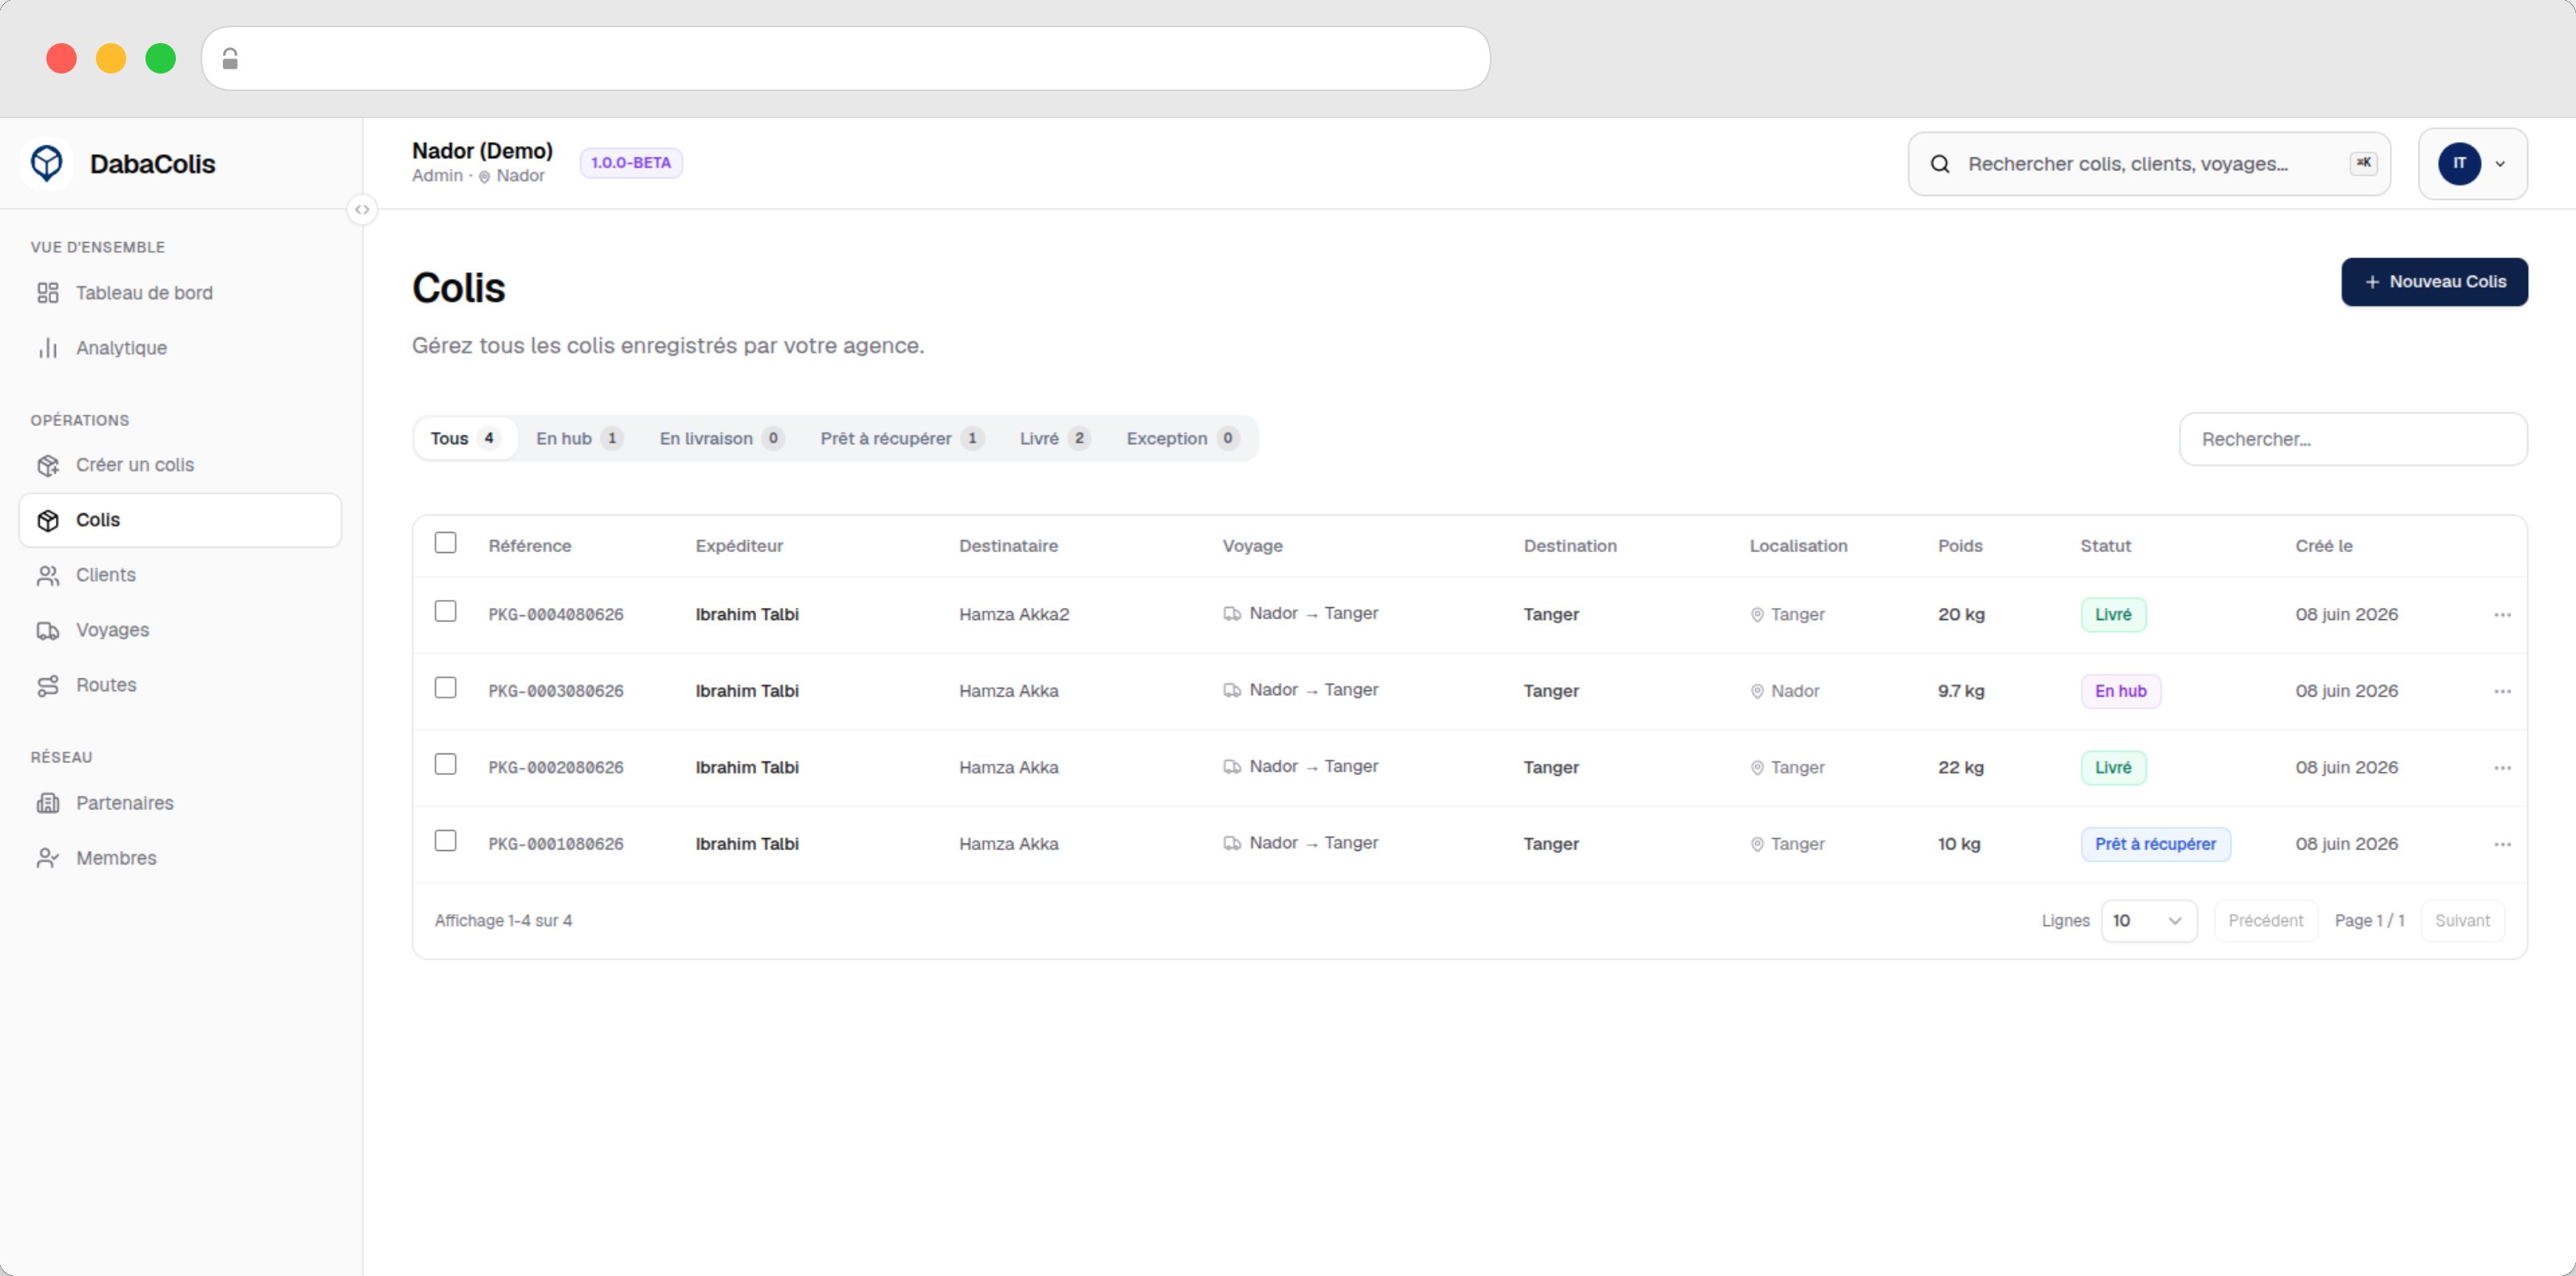Click recipient Hamza Akka2
Image resolution: width=2576 pixels, height=1276 pixels.
tap(1014, 615)
